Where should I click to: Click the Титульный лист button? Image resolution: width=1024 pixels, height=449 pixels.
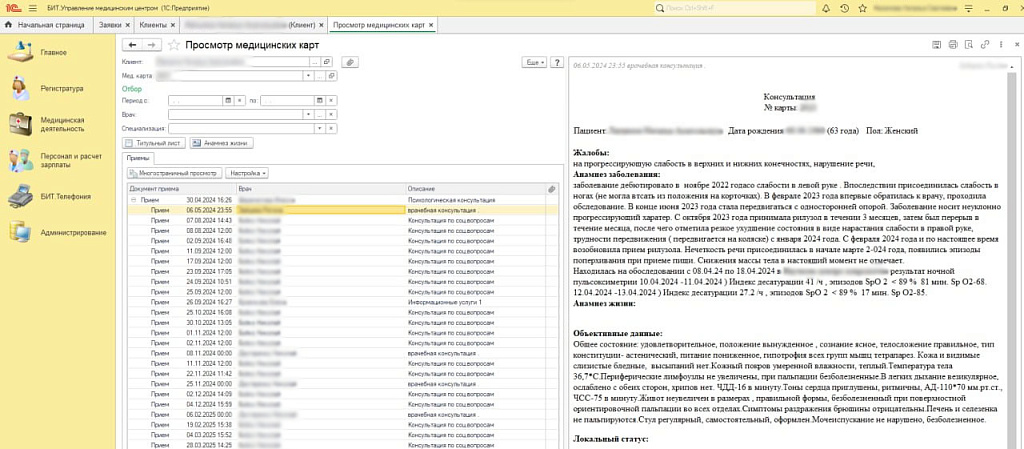[x=155, y=143]
